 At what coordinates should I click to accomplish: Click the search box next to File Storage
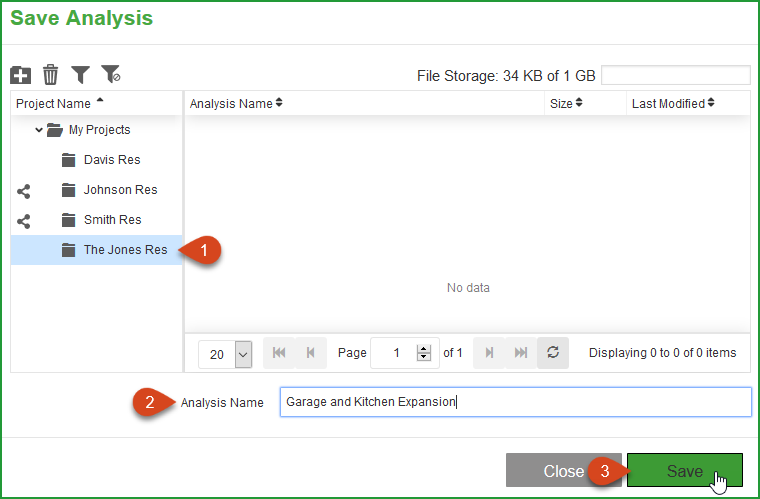tap(676, 75)
